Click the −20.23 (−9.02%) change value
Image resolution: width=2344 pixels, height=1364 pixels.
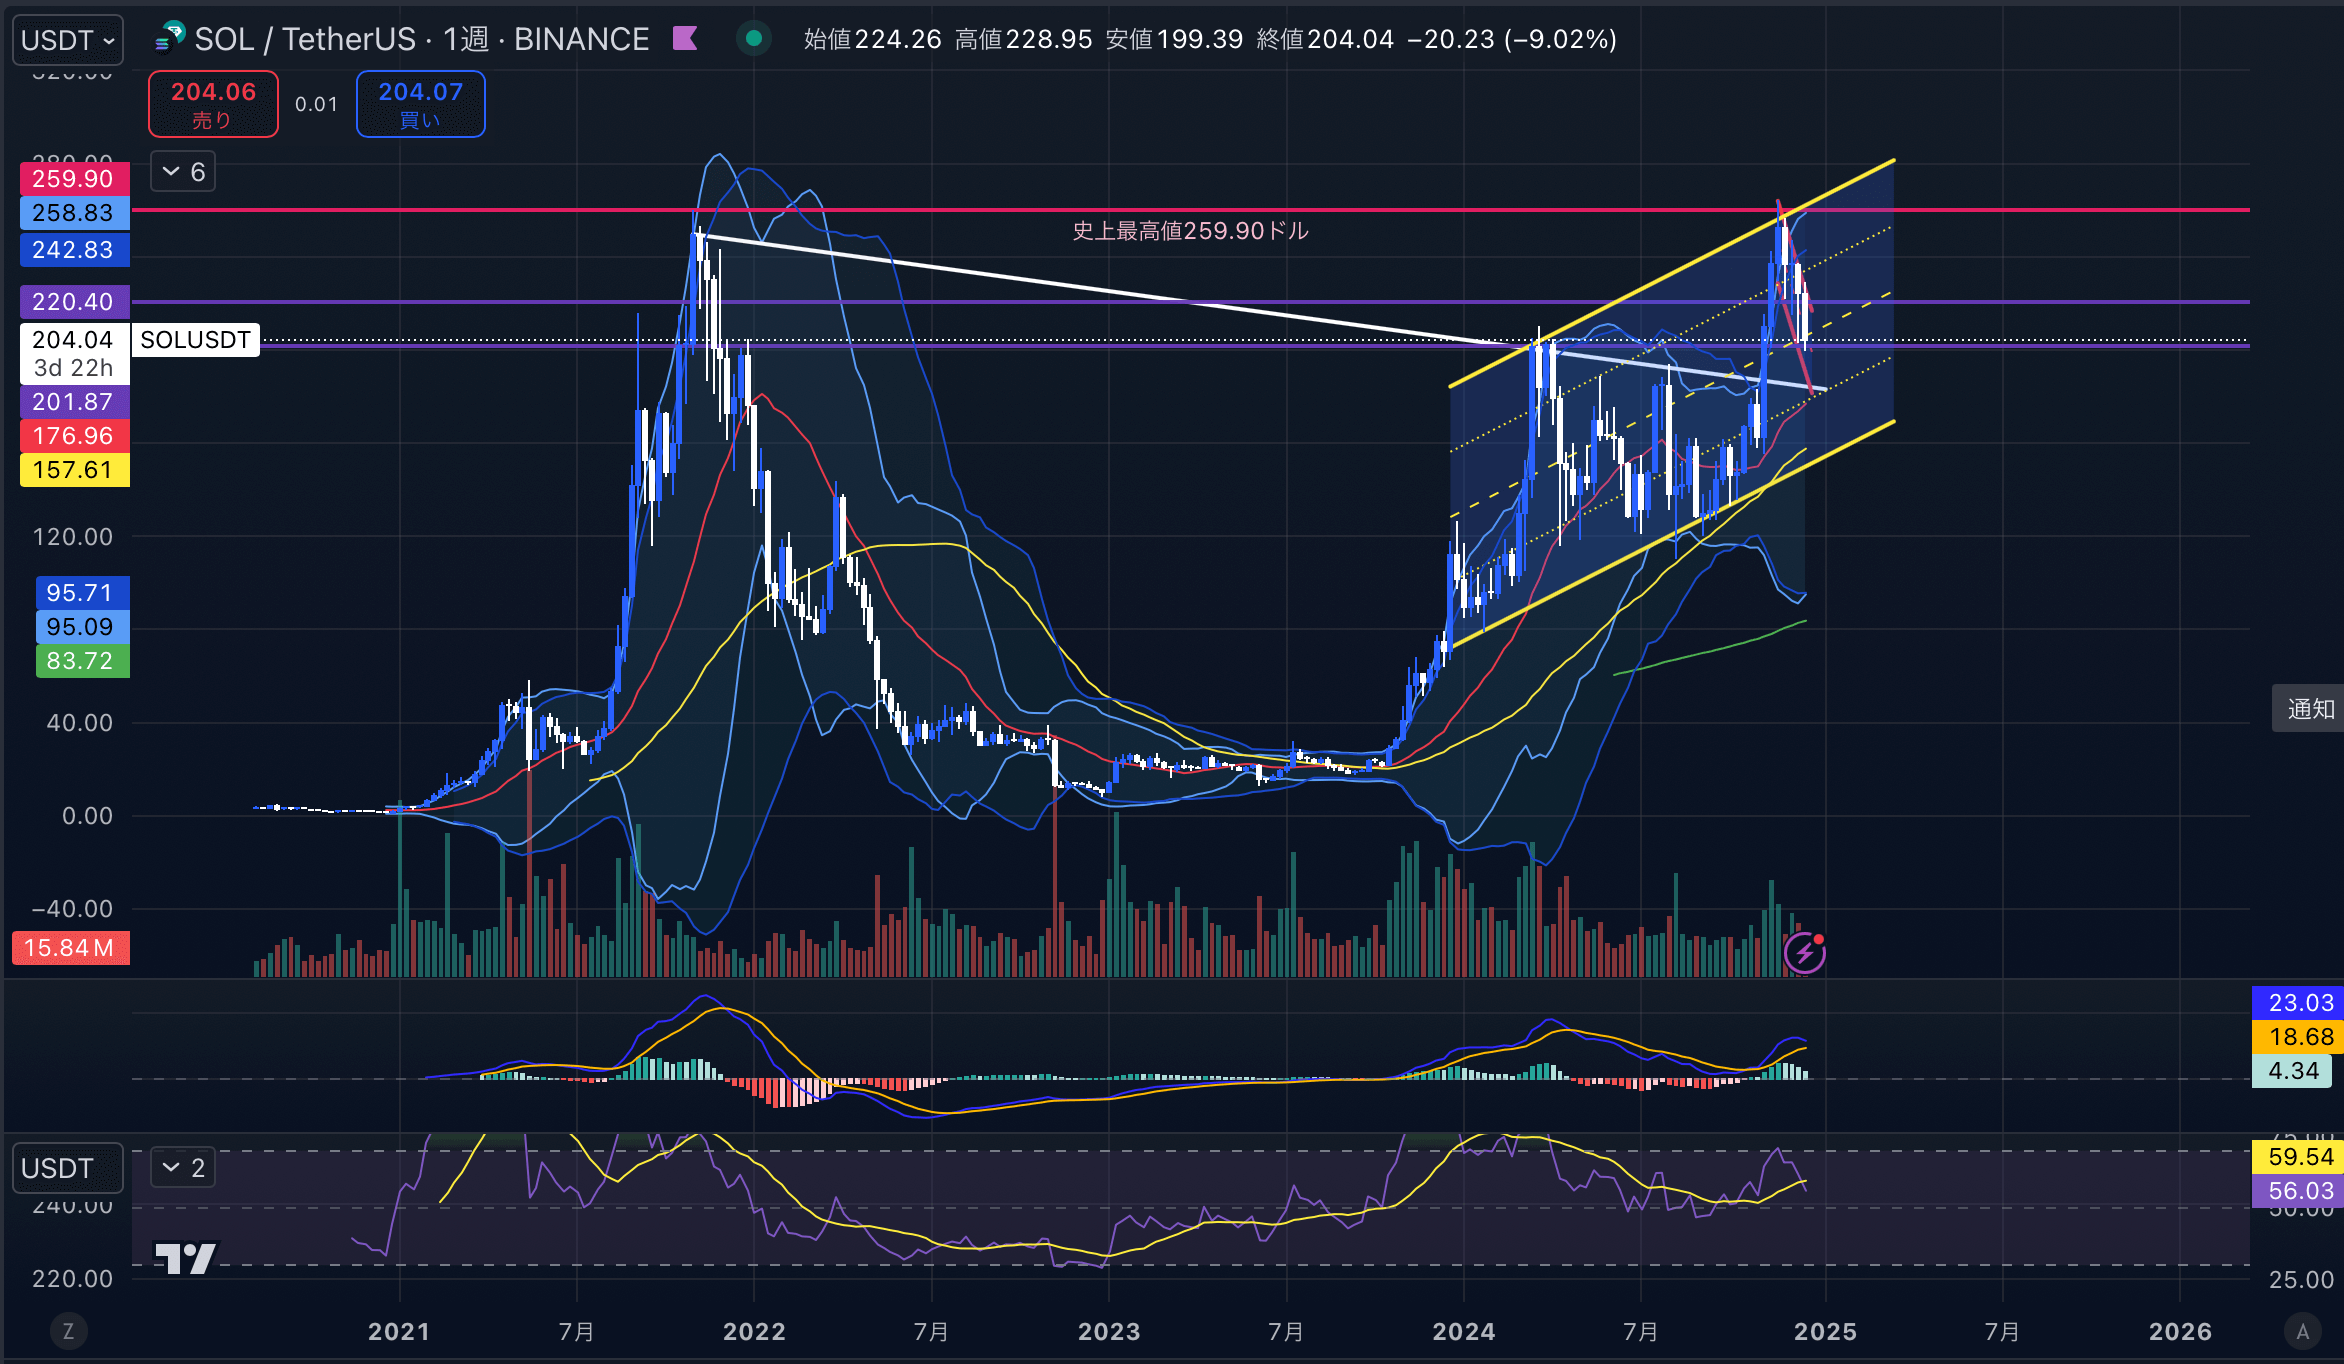point(1512,39)
